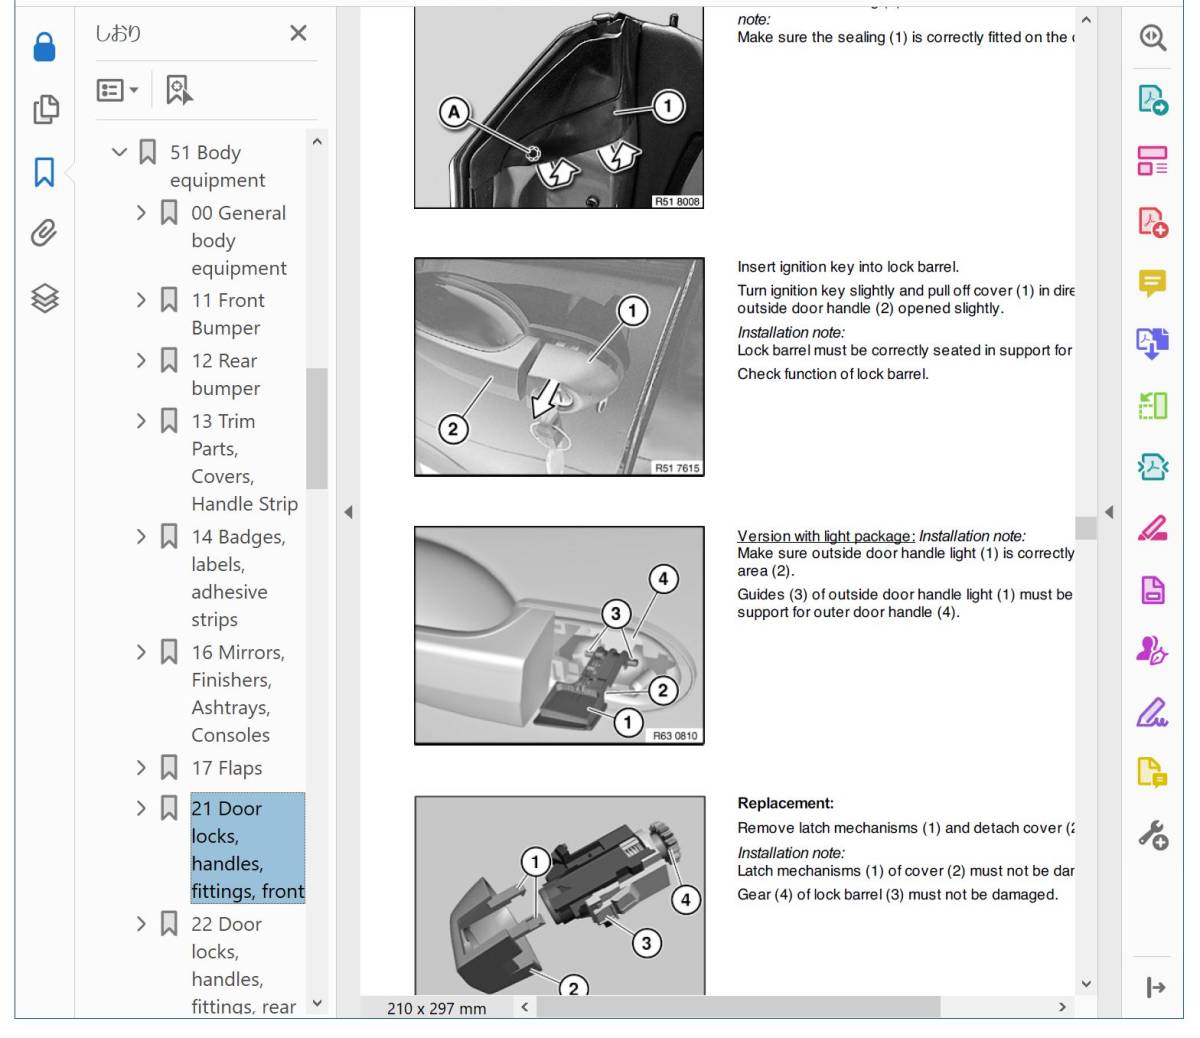The image size is (1200, 1038).
Task: Open the layers panel
Action: 45,297
